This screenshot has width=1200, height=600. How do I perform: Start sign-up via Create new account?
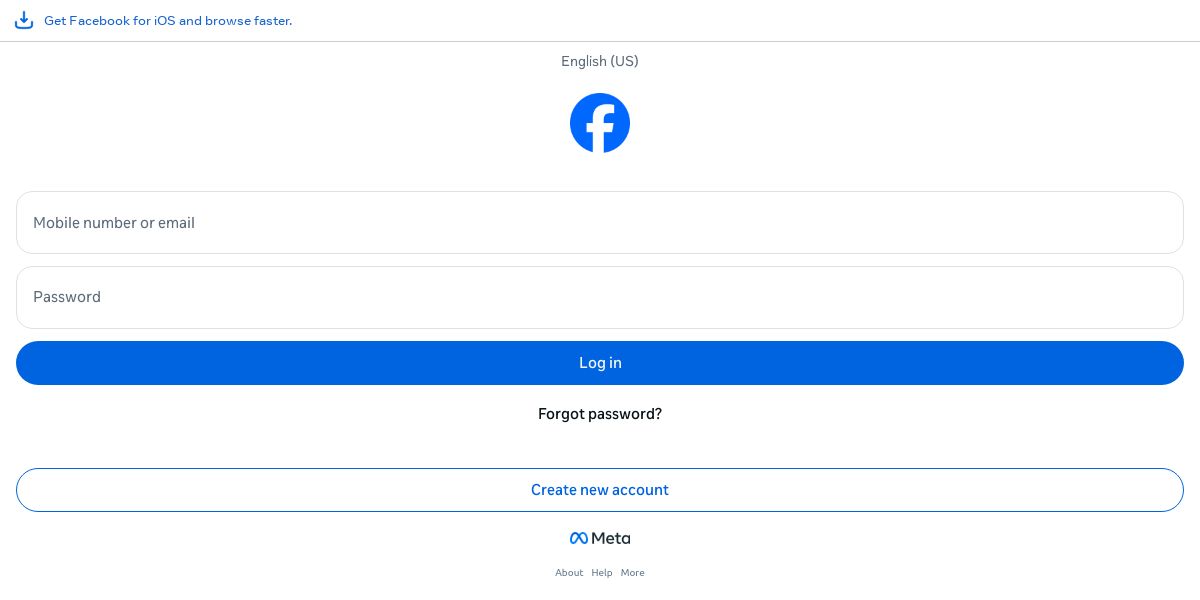coord(600,490)
